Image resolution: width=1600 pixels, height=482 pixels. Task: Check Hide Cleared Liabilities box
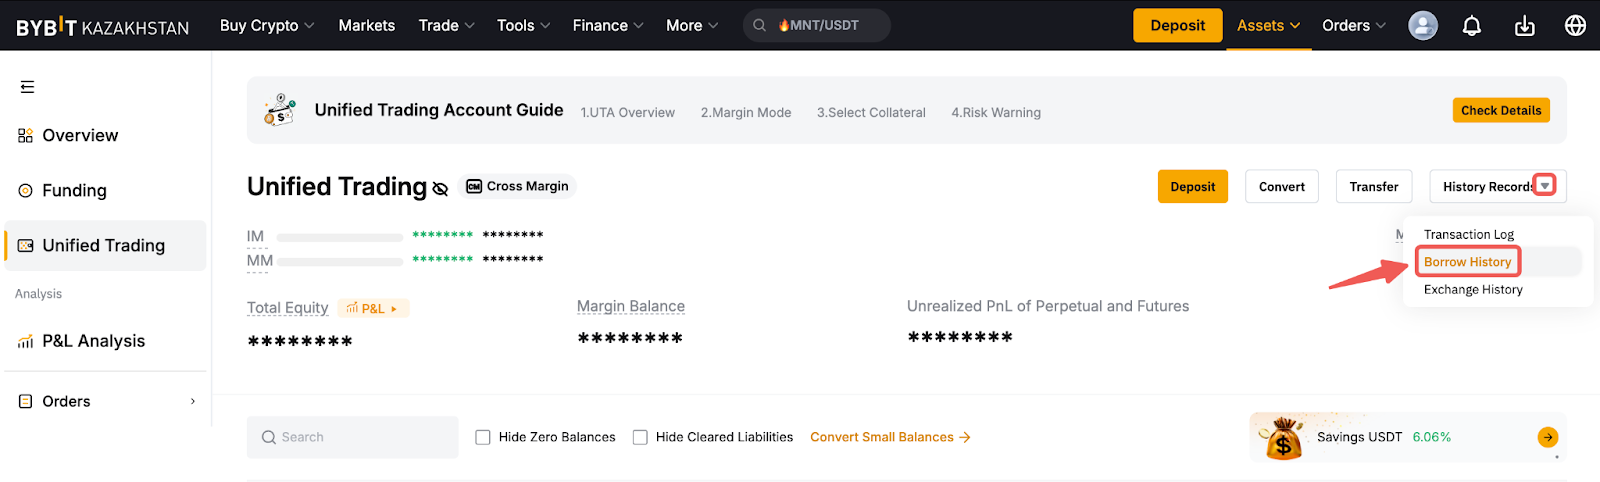click(x=640, y=437)
